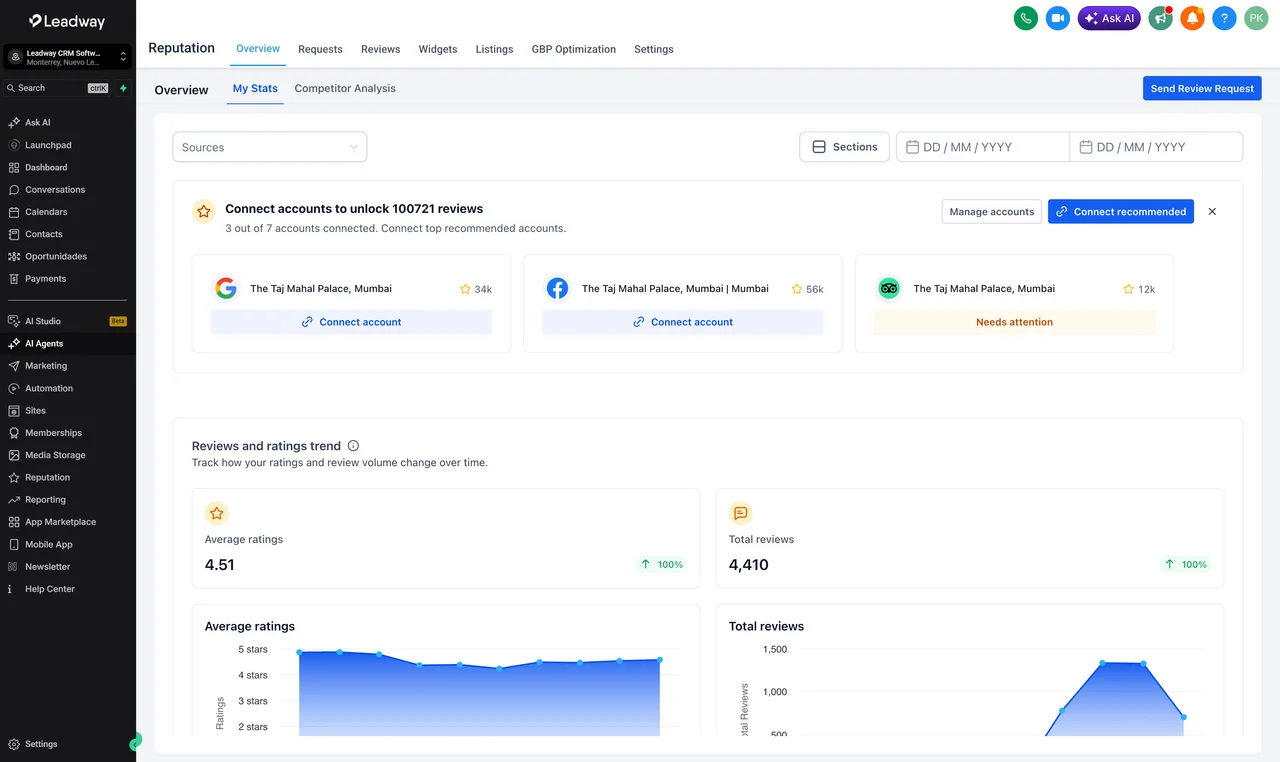Switch to Competitor Analysis tab

point(345,88)
